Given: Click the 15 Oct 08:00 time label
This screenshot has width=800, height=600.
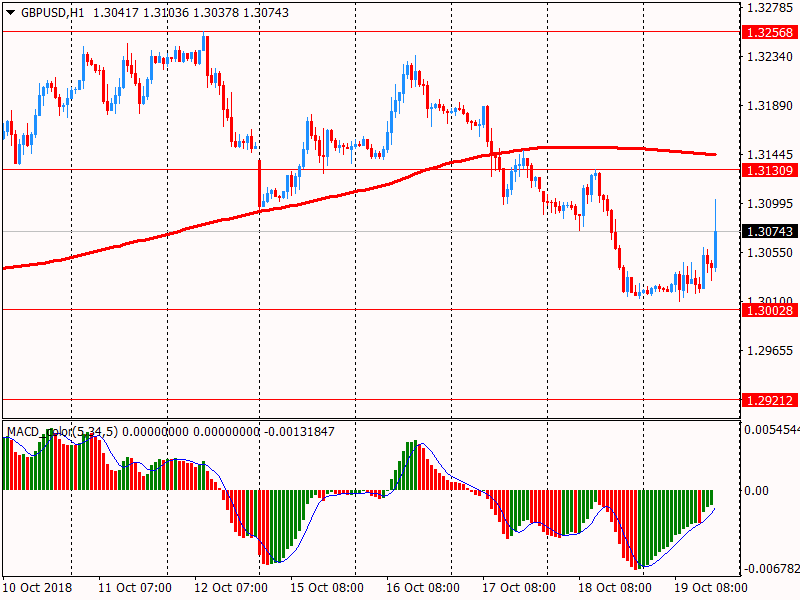Looking at the screenshot, I should point(327,588).
